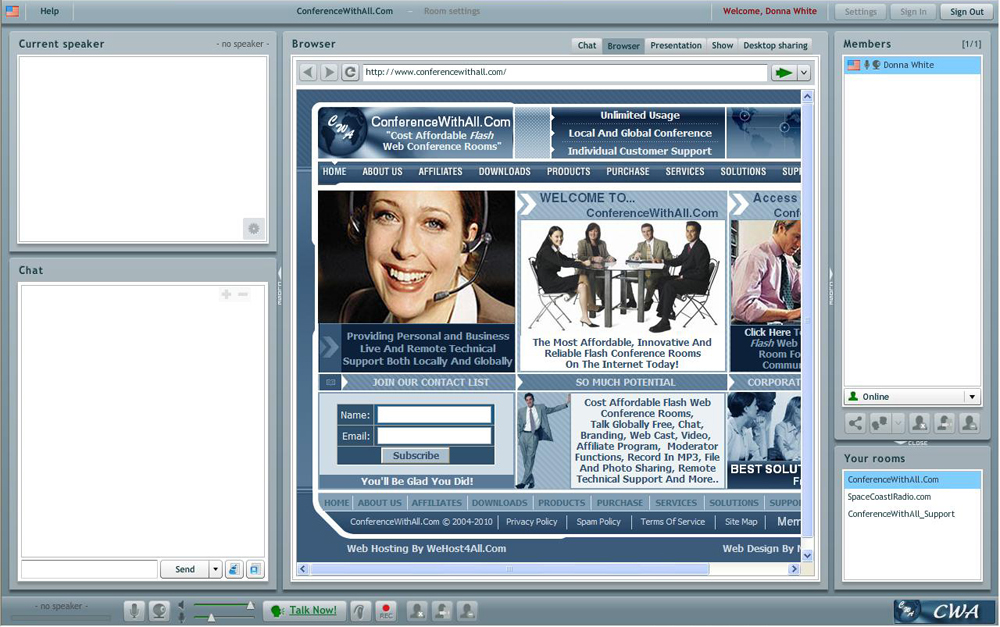Click the bottom toolbar user-with-X icon

pos(417,611)
